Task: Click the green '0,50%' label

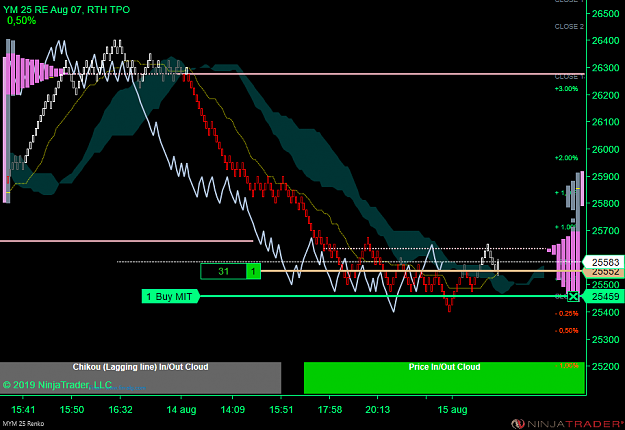Action: coord(22,21)
